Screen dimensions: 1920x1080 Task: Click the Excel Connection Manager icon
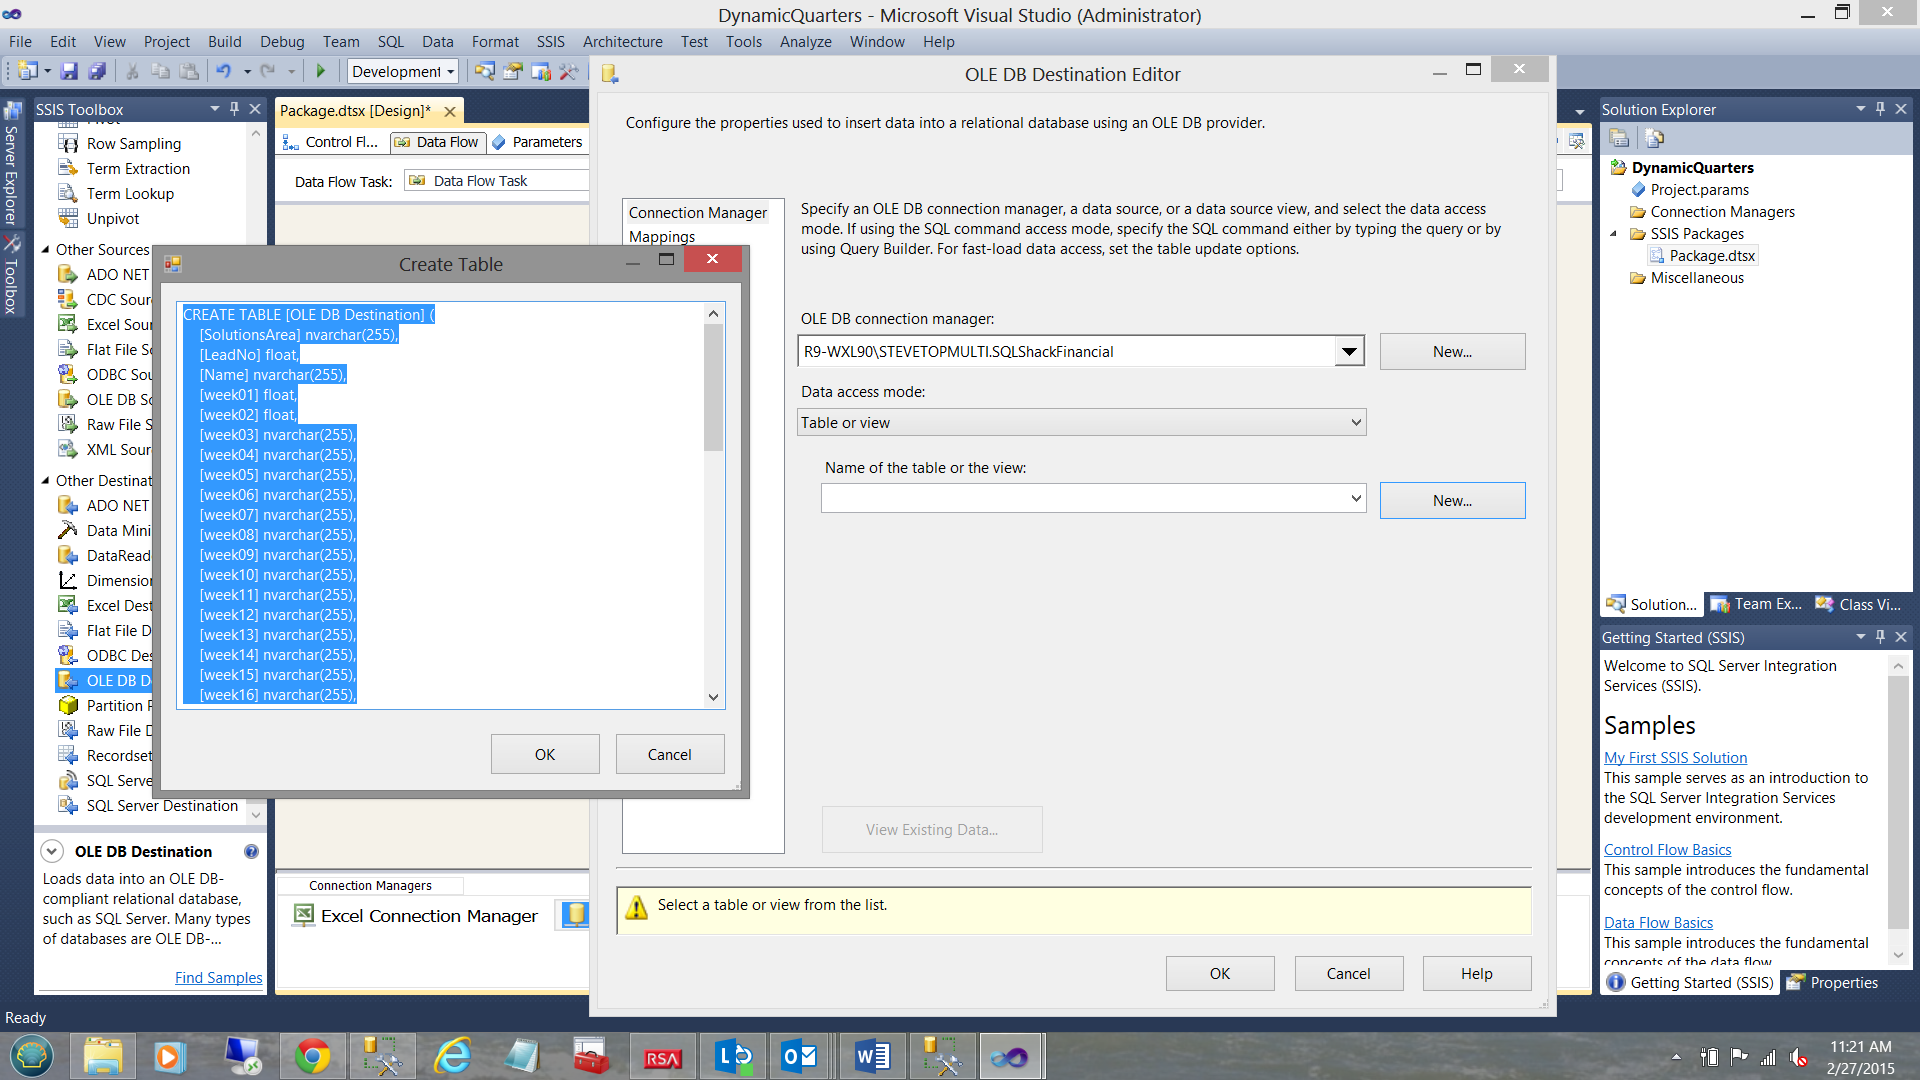[303, 915]
